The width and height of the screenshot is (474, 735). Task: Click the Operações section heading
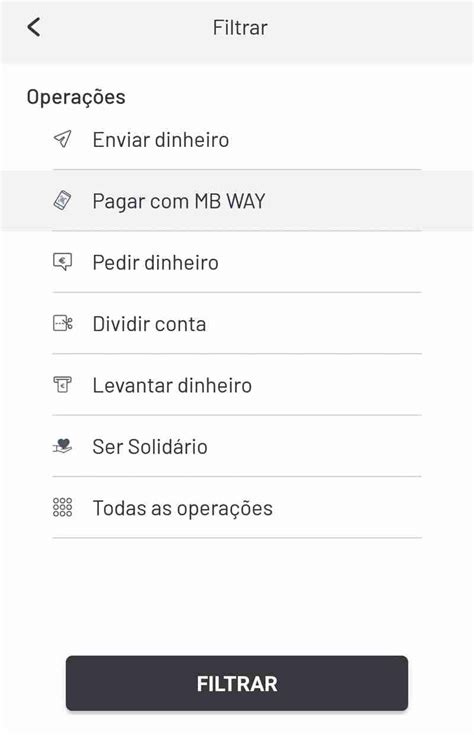[x=76, y=98]
